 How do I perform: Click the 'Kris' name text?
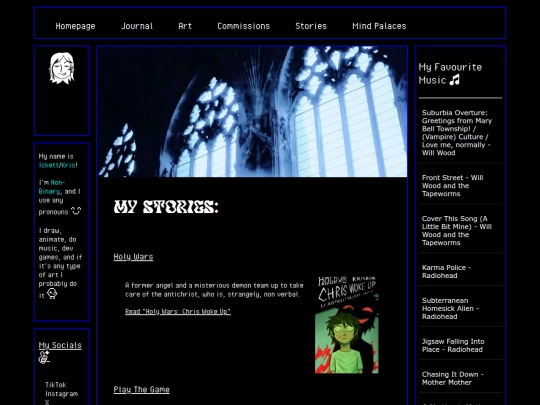pyautogui.click(x=68, y=165)
